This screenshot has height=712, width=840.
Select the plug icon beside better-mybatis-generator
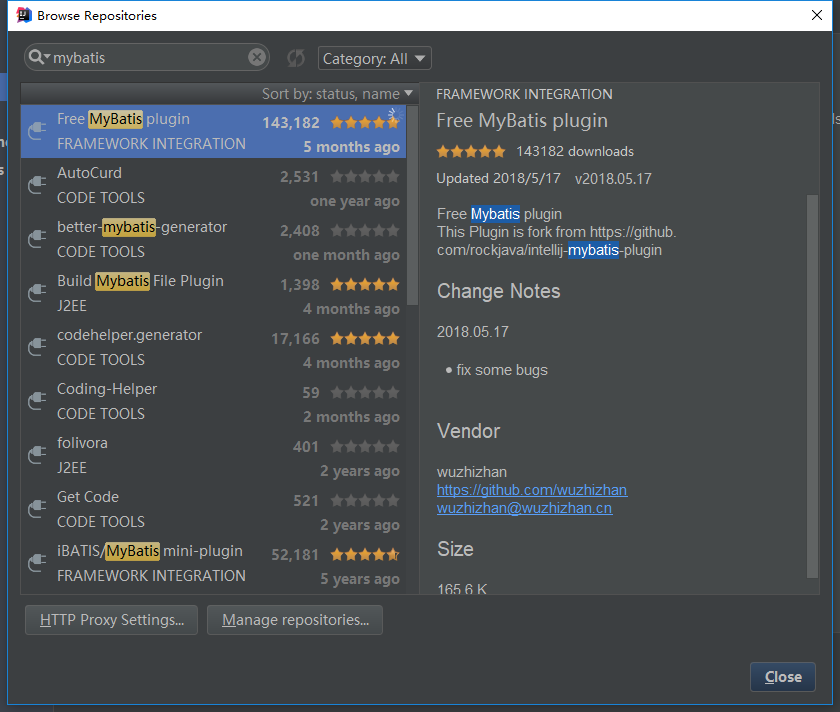coord(37,239)
